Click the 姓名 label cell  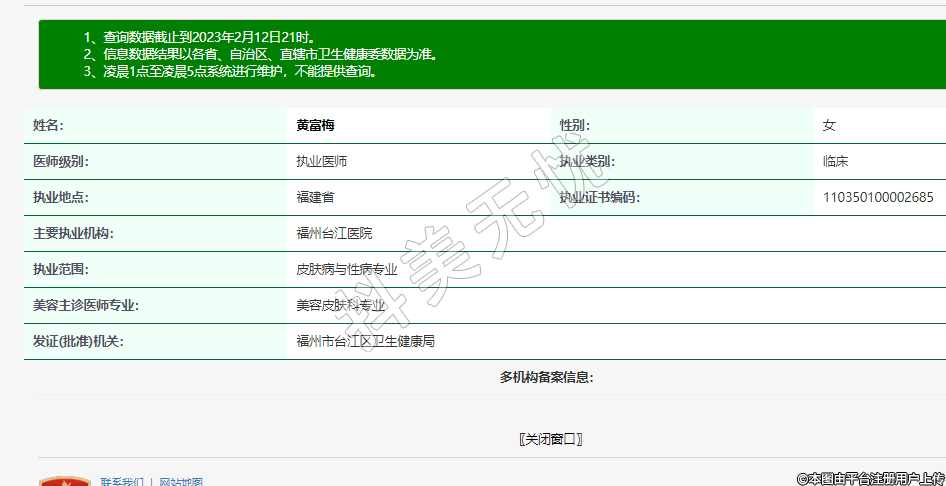48,125
